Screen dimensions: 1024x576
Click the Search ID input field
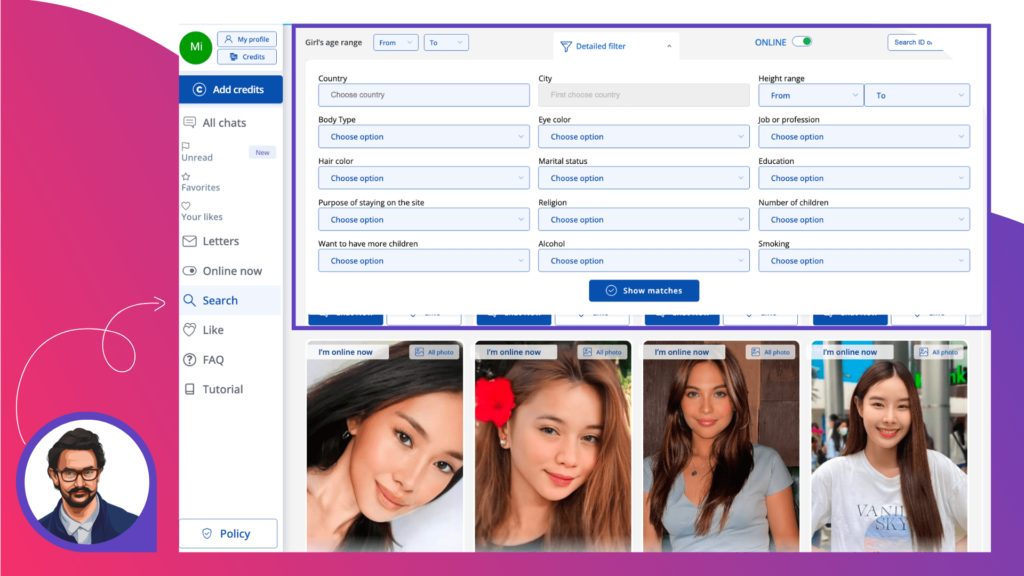pos(914,42)
